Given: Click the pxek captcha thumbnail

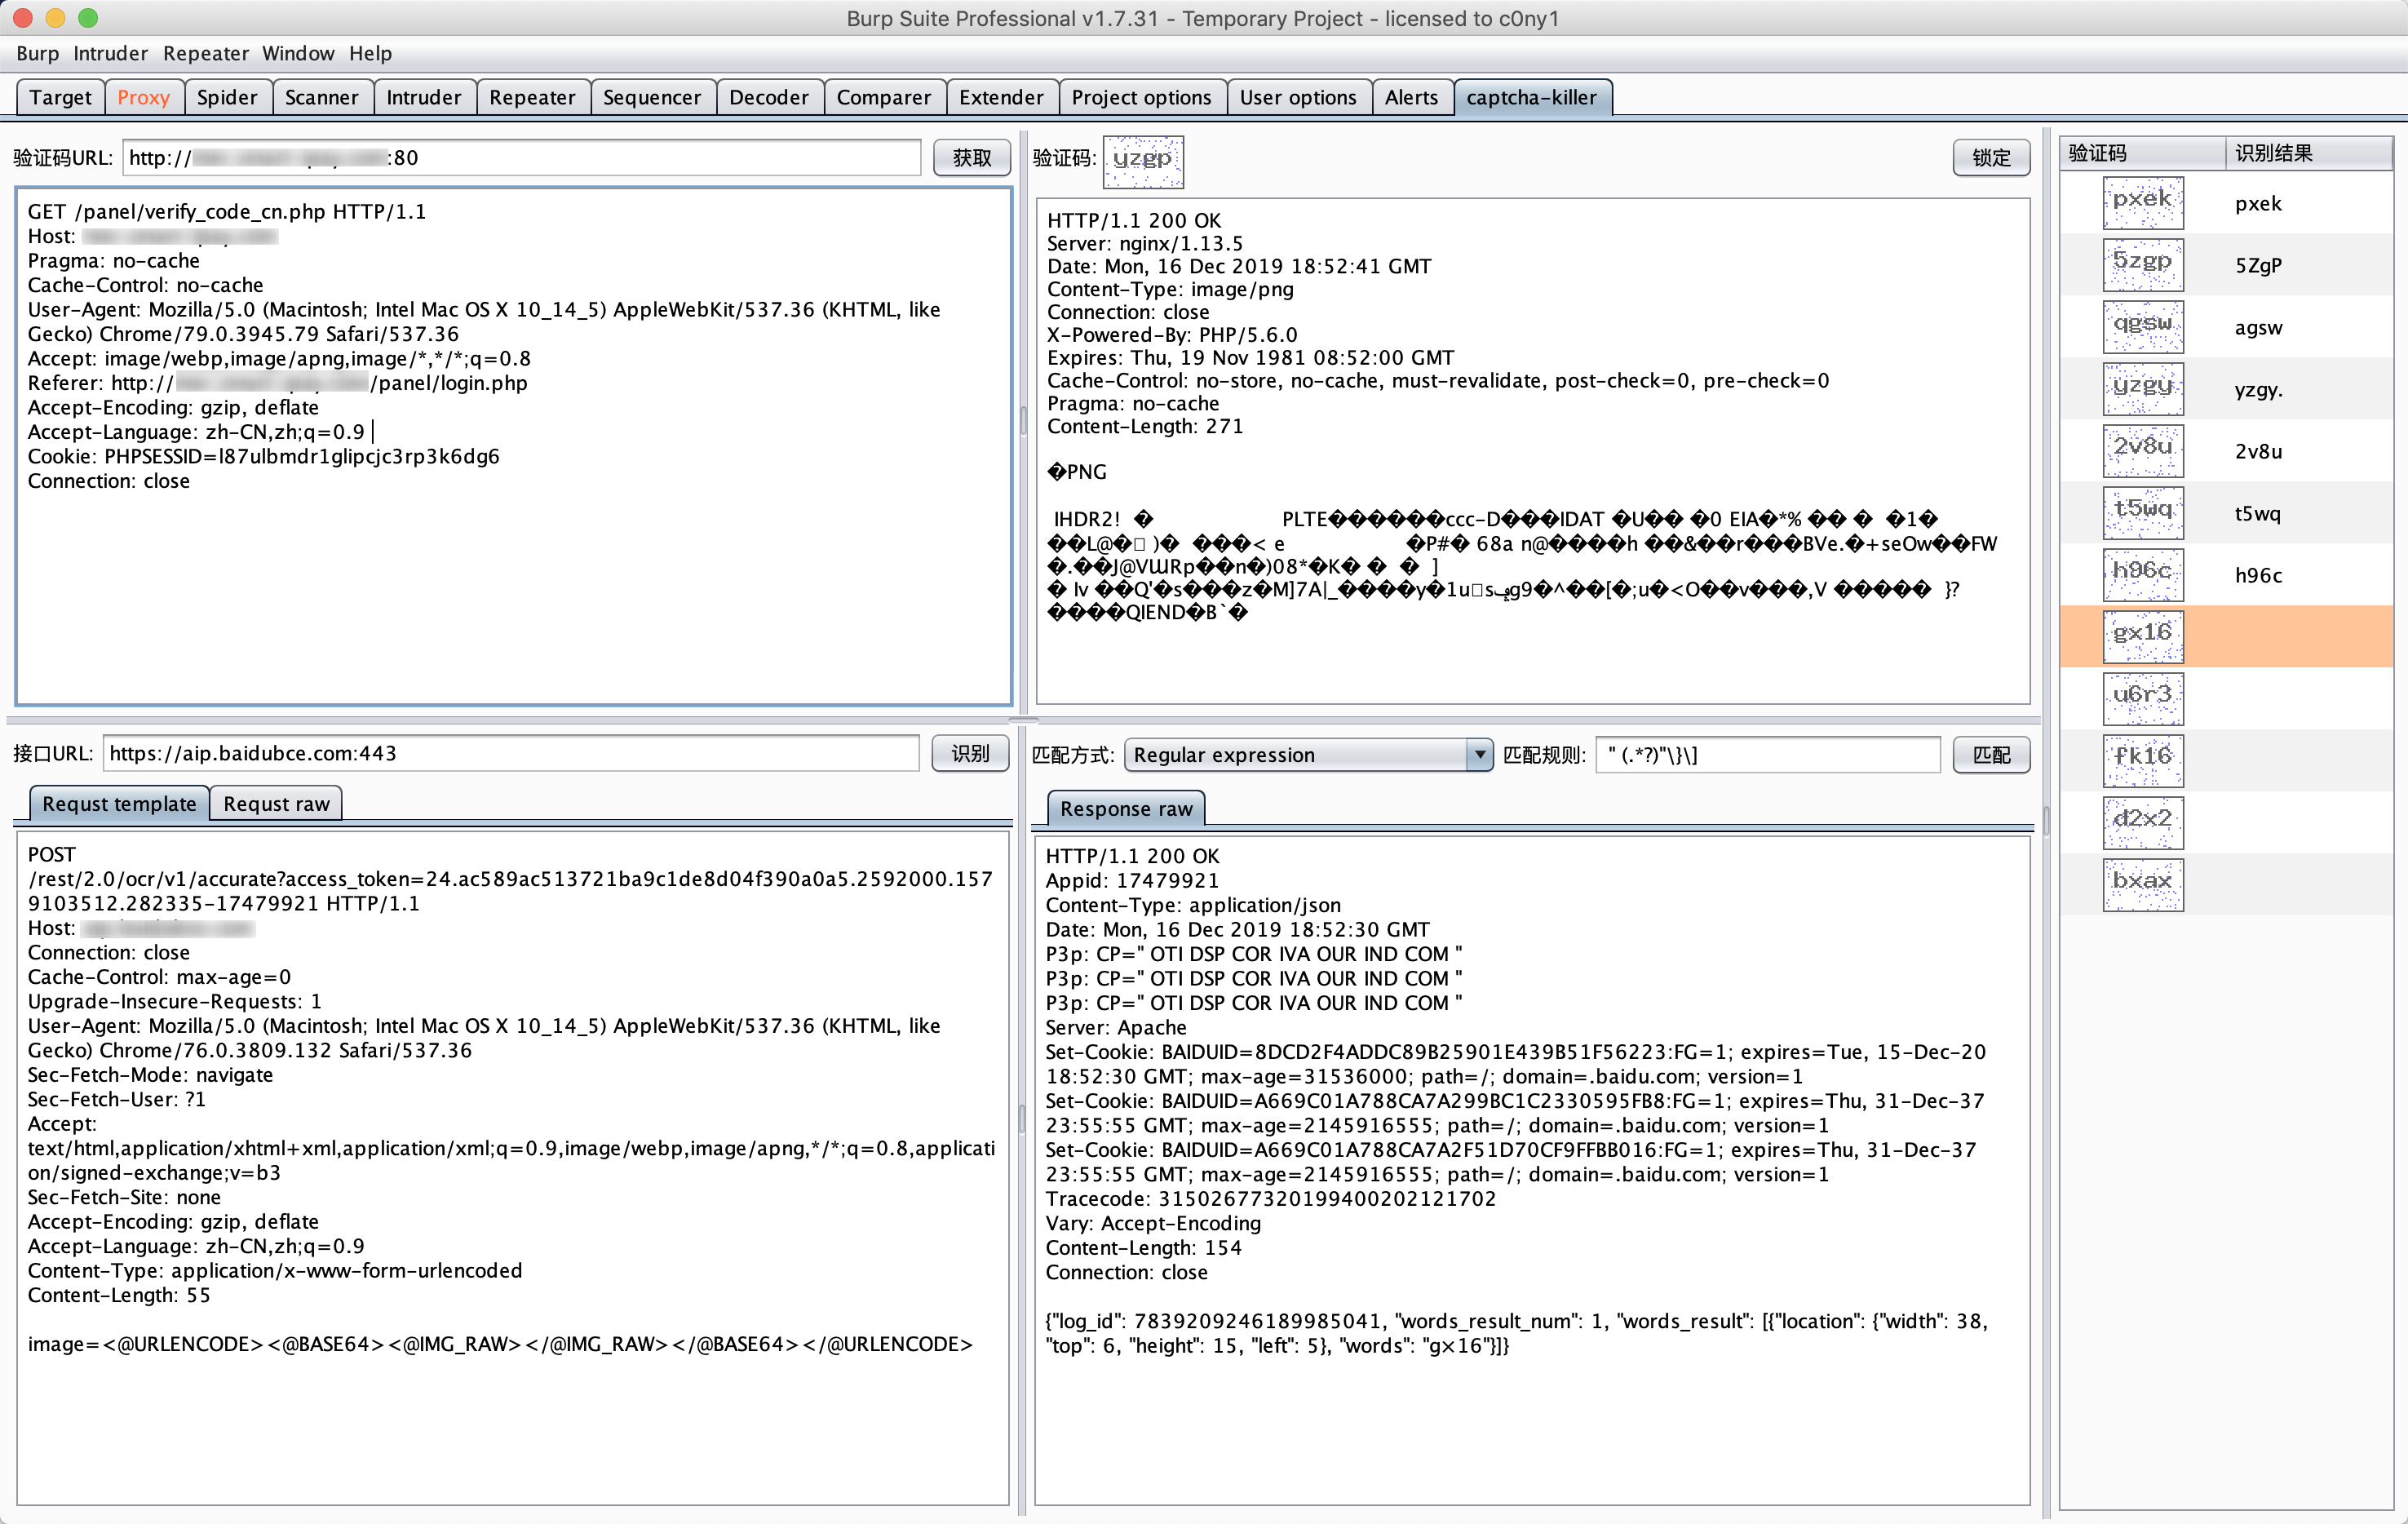Looking at the screenshot, I should coord(2142,202).
